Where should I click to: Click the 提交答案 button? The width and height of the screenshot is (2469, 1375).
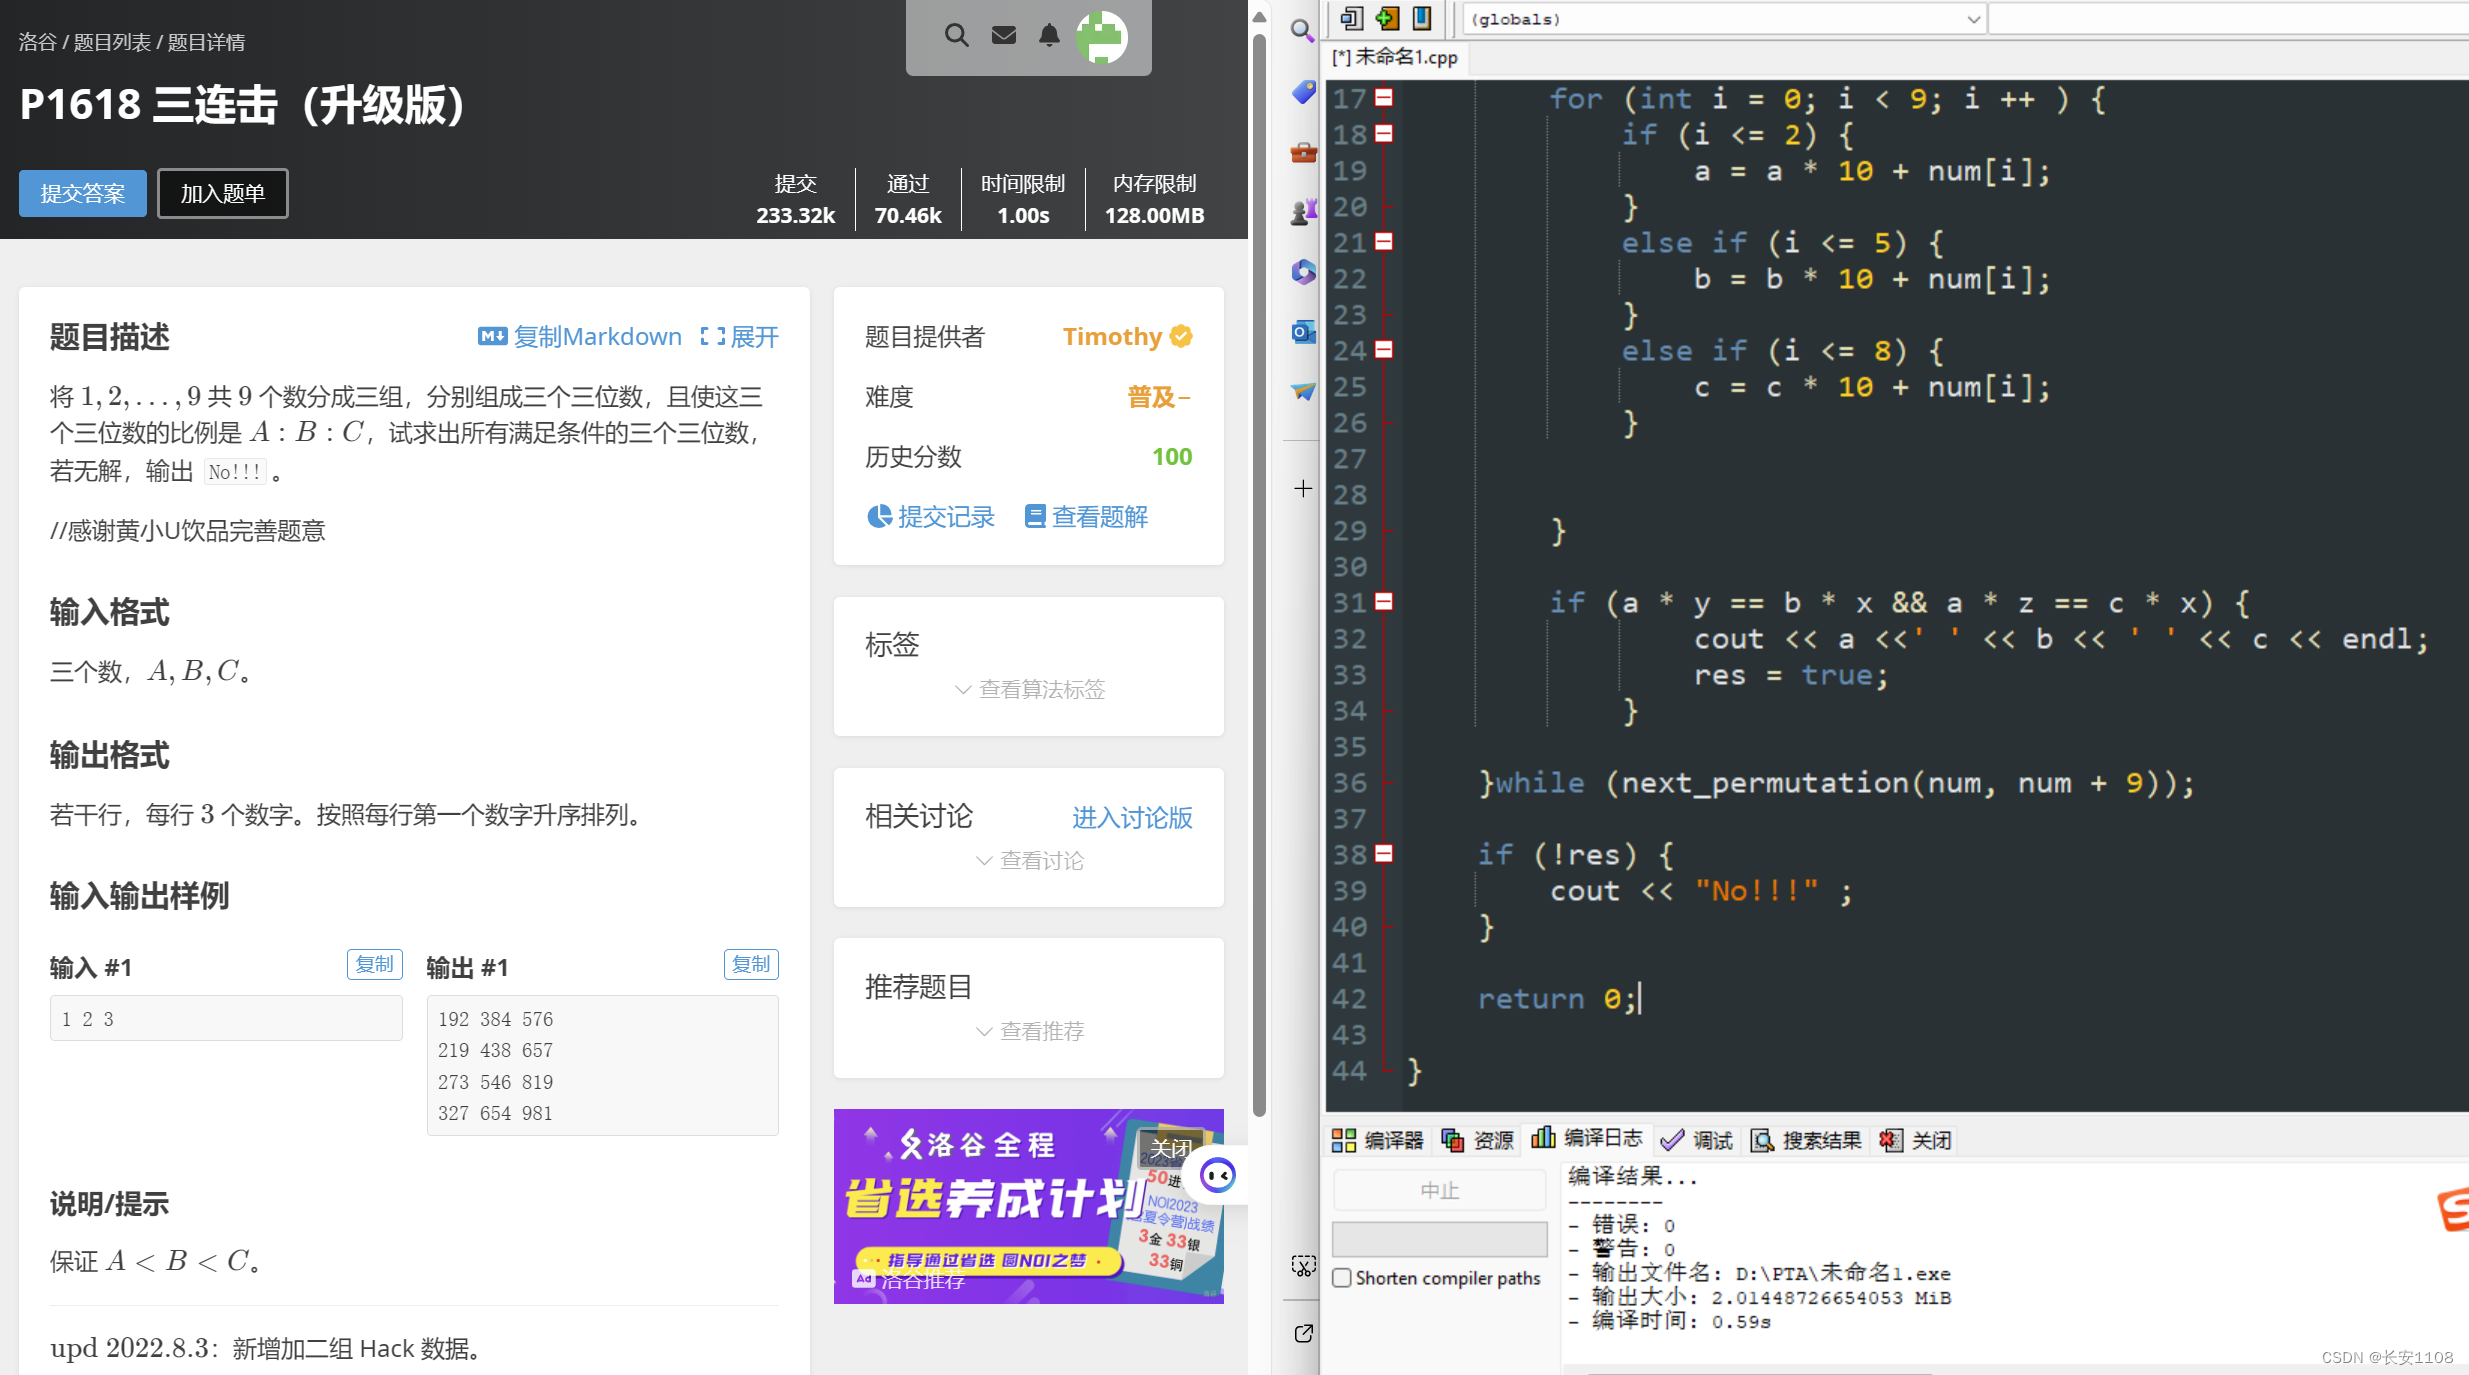click(x=83, y=193)
